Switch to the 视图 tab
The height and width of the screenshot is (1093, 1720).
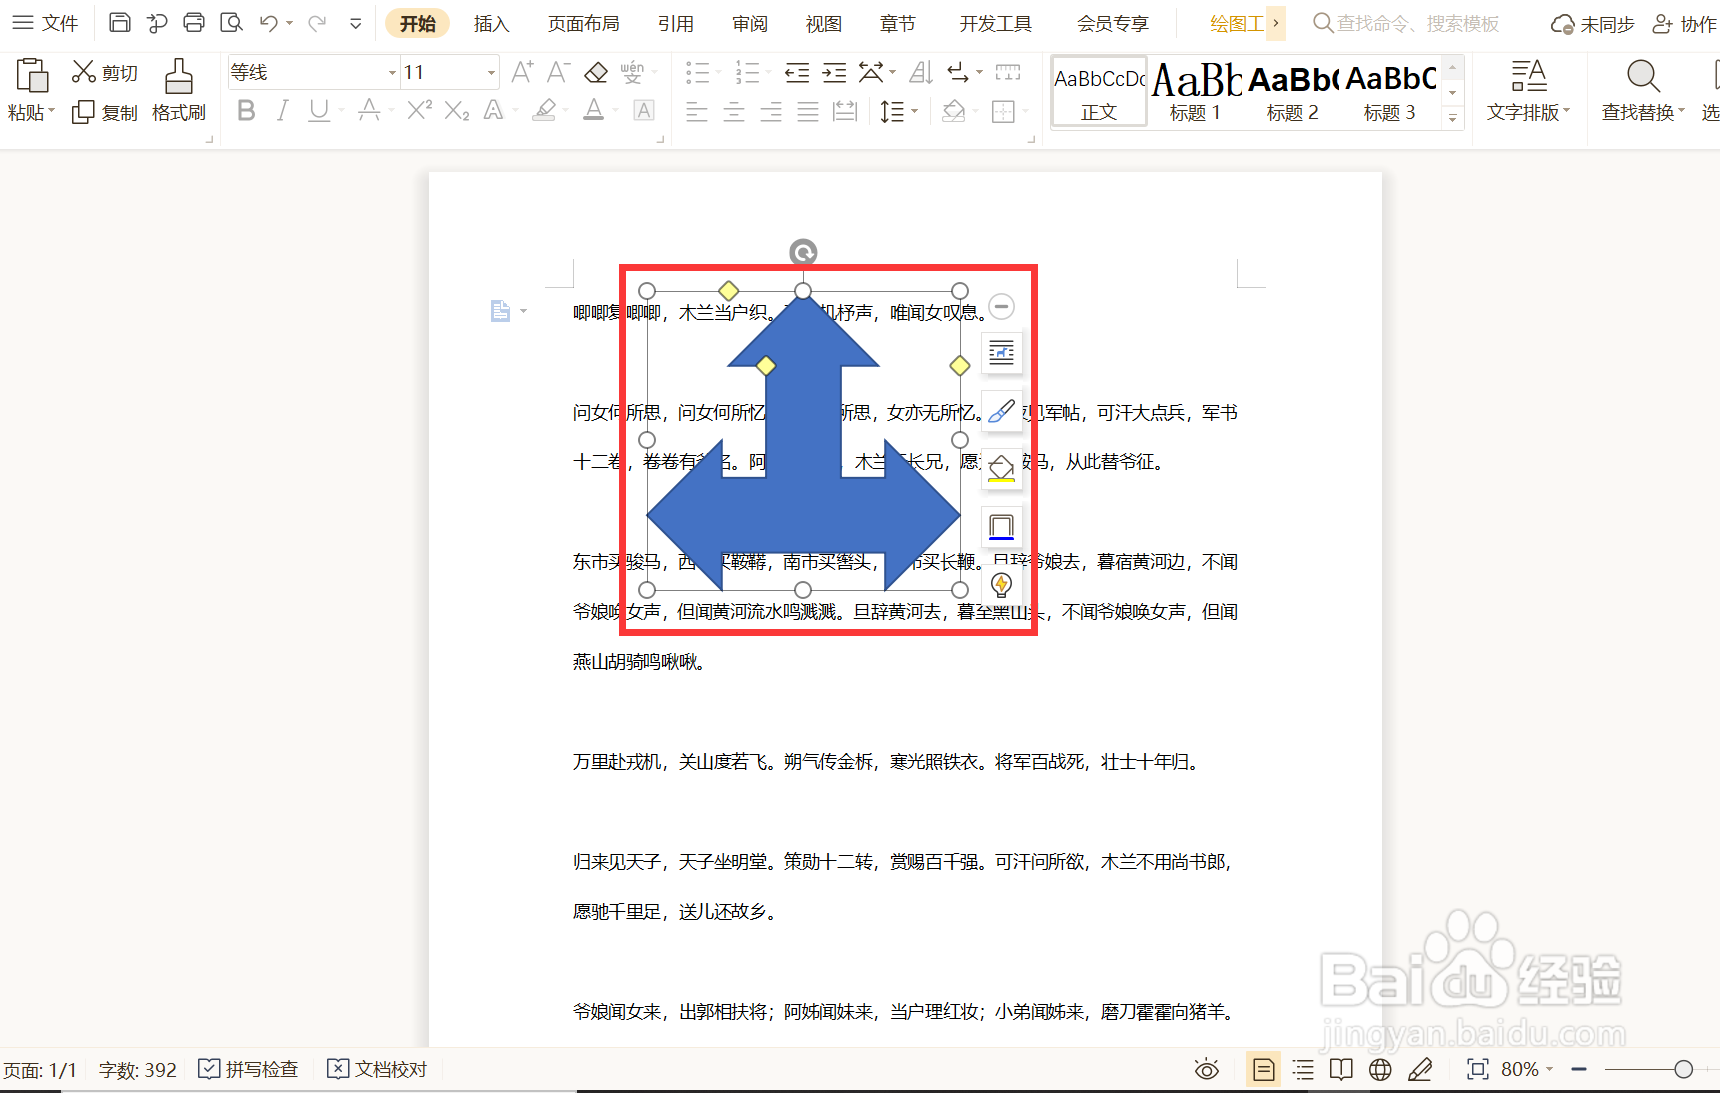pyautogui.click(x=824, y=23)
